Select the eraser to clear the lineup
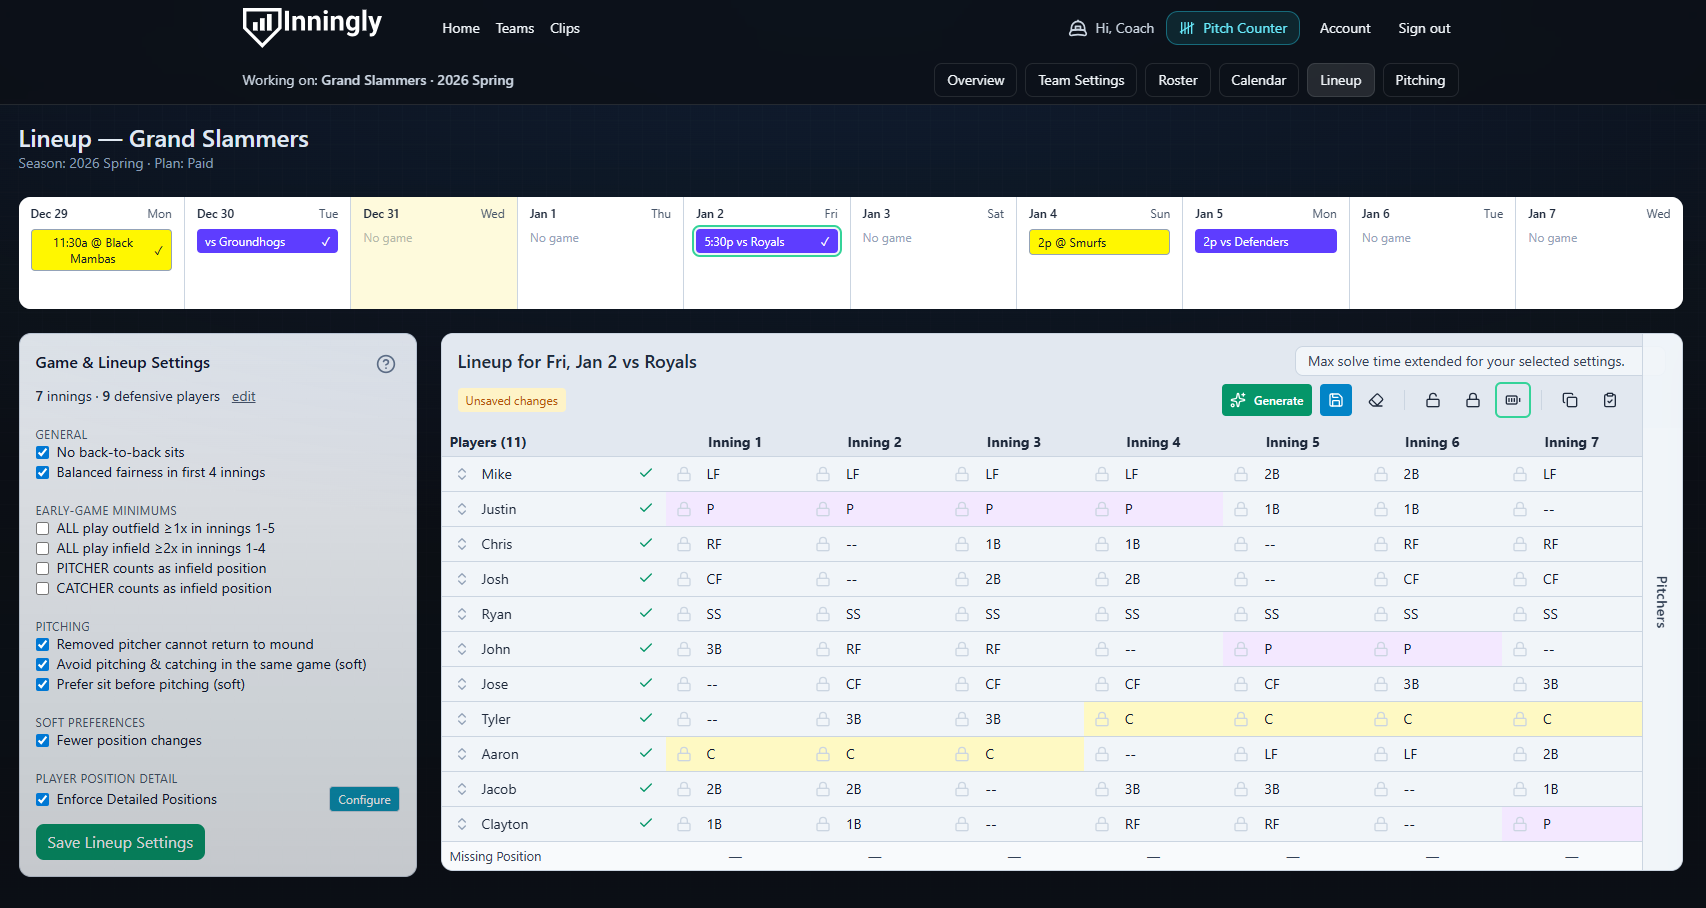The height and width of the screenshot is (908, 1706). 1376,400
